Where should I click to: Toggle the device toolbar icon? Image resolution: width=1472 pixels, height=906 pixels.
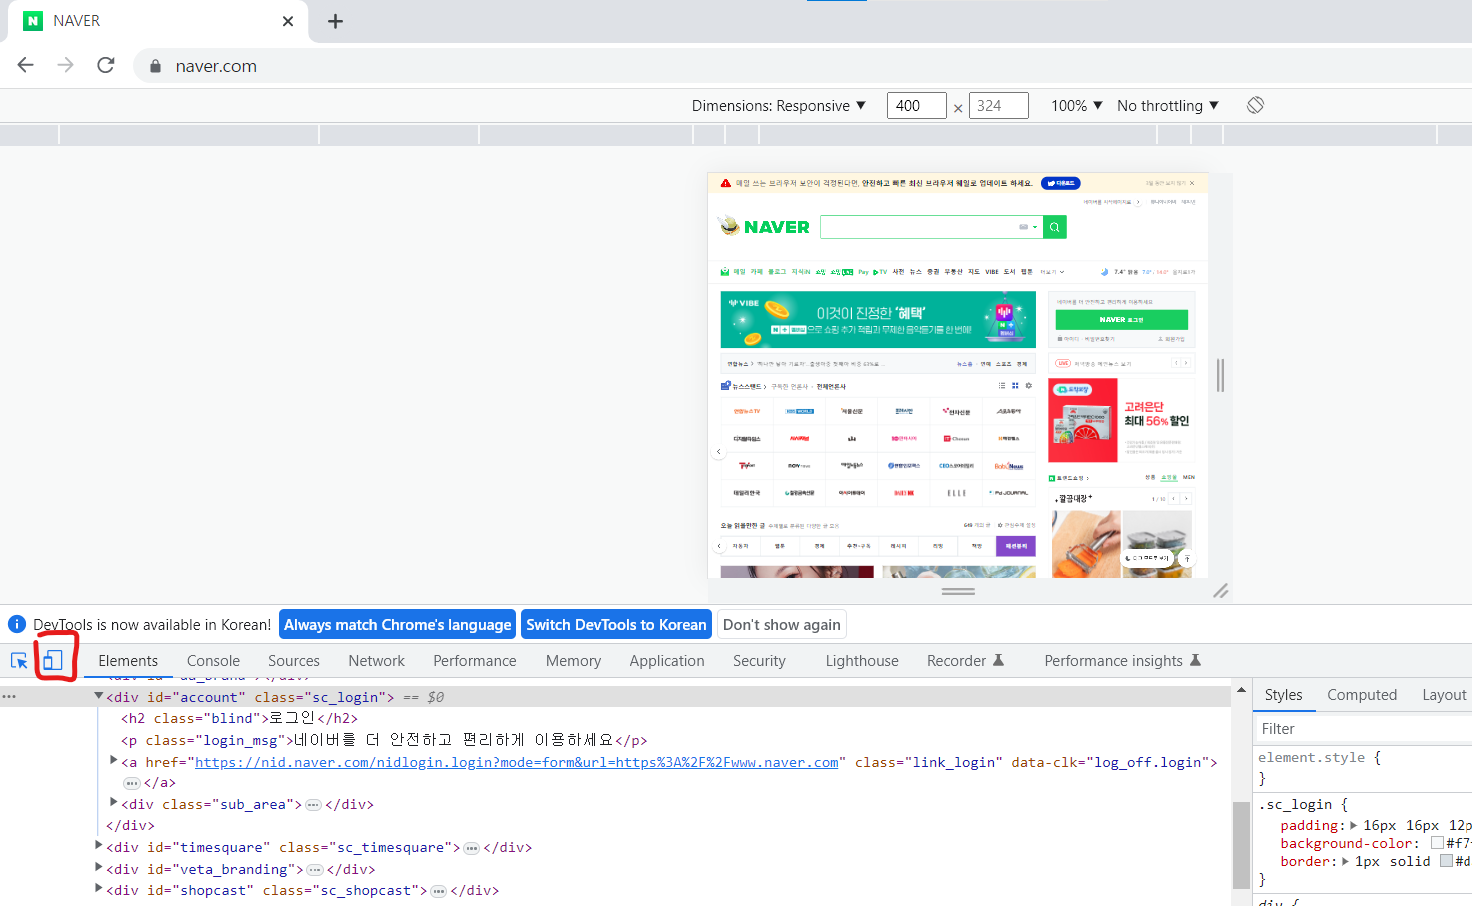tap(53, 660)
